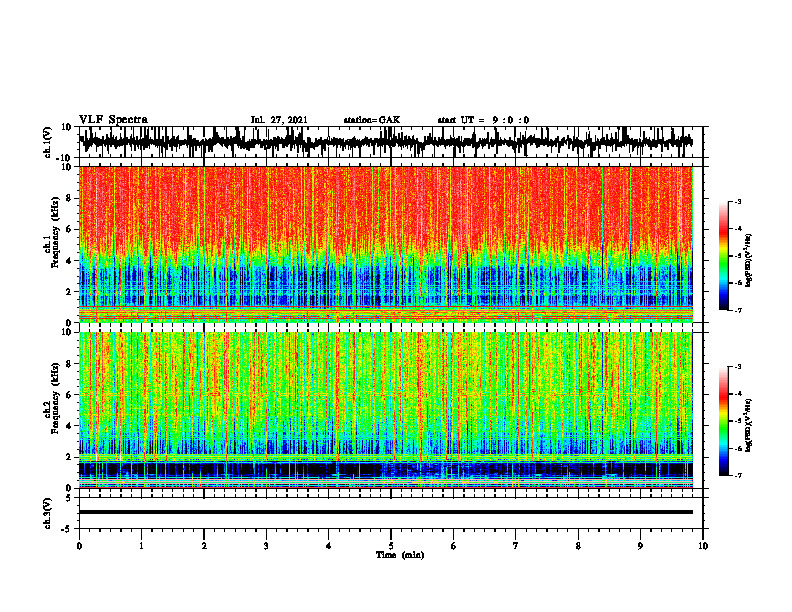
Task: Click the ch.1 voltage waveform trace
Action: pos(386,142)
